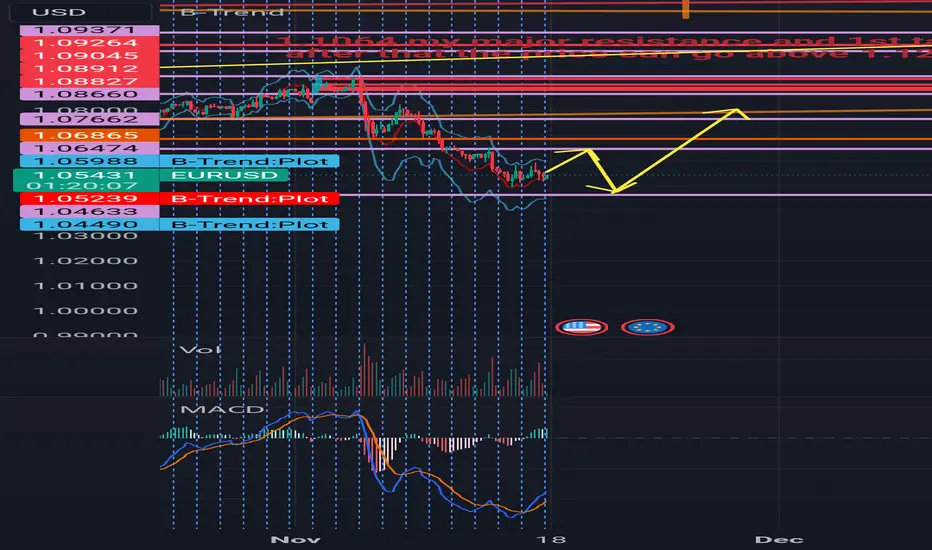Click the EU flag economic event icon
Viewport: 932px width, 550px height.
click(647, 327)
